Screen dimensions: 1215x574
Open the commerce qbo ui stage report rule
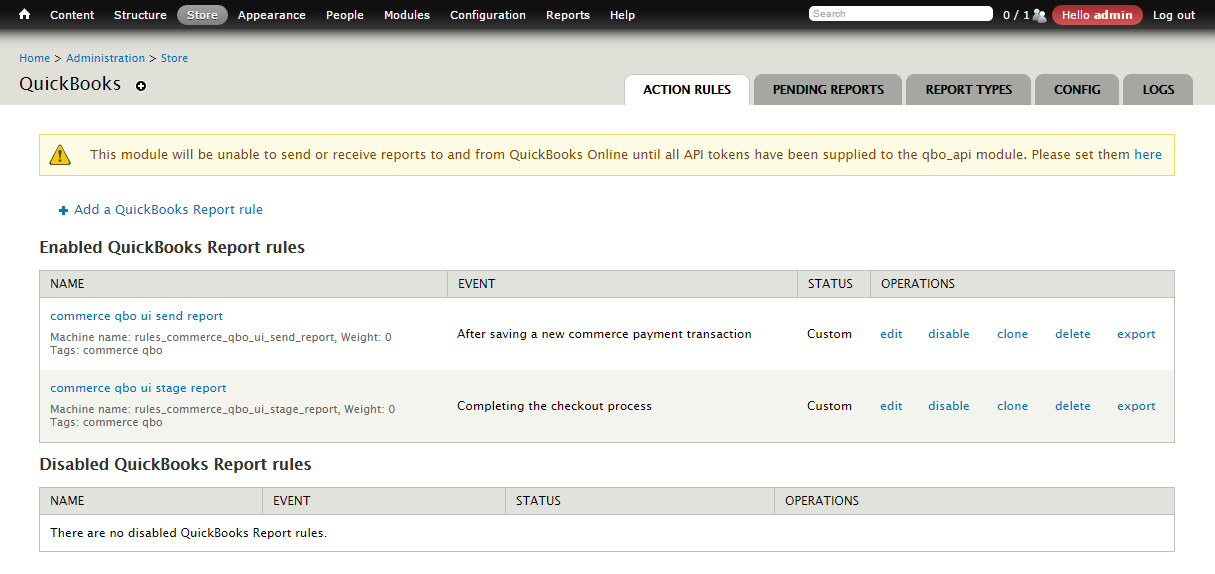138,388
